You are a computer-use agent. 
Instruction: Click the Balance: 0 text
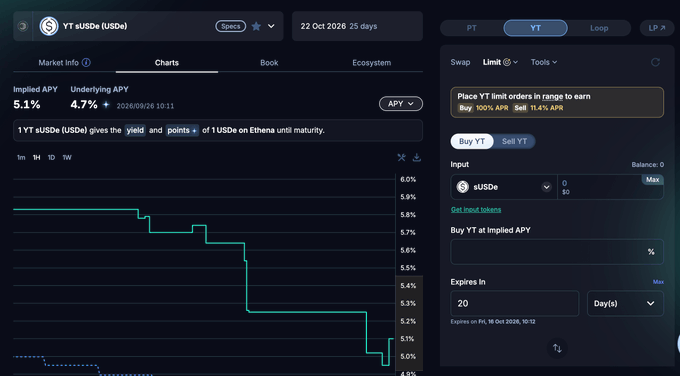pyautogui.click(x=647, y=165)
